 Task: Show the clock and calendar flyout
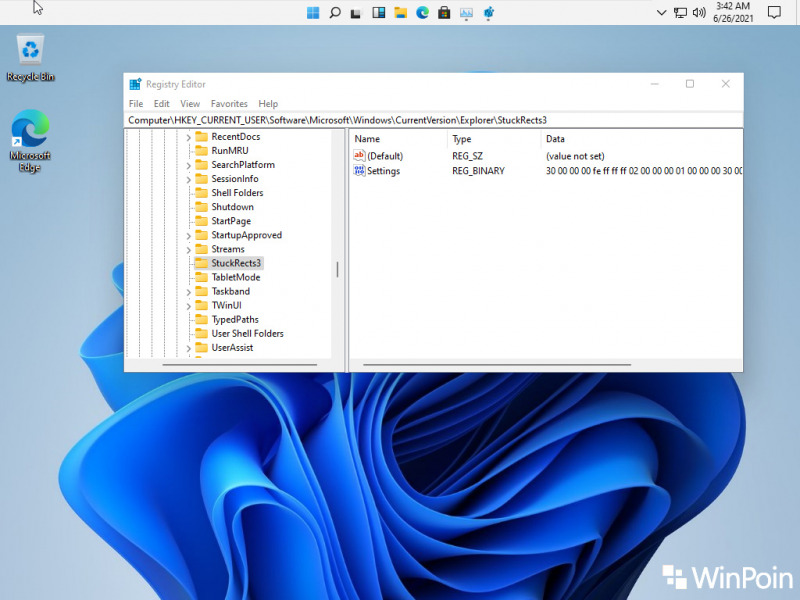tap(733, 12)
